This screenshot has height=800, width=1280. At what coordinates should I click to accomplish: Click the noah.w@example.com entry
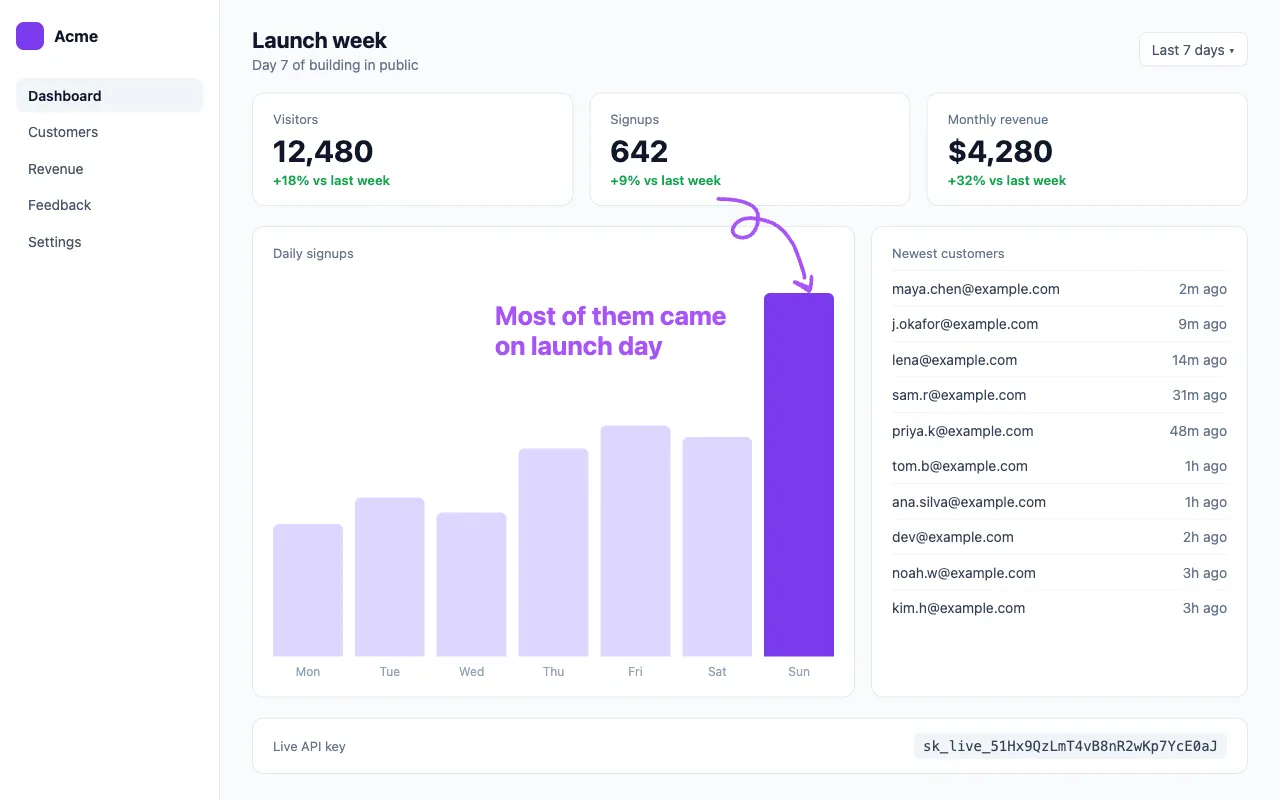coord(1059,573)
